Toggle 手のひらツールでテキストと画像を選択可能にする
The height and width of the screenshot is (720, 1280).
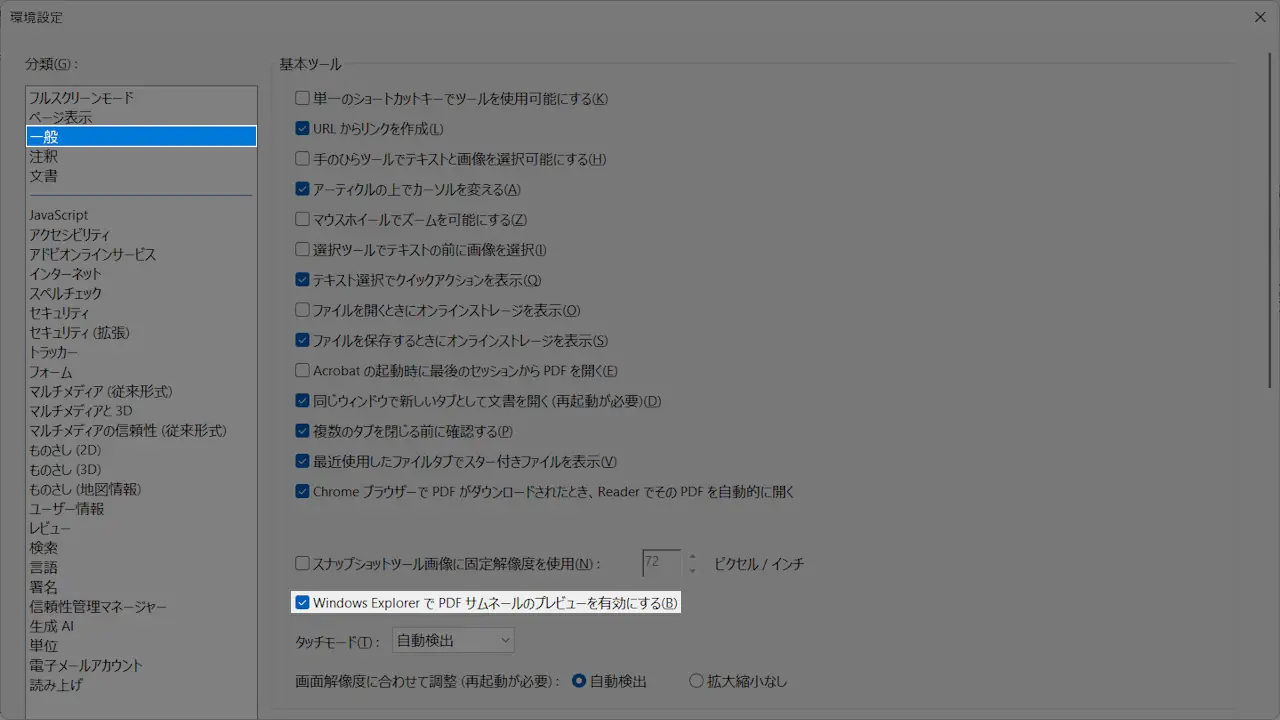[303, 159]
